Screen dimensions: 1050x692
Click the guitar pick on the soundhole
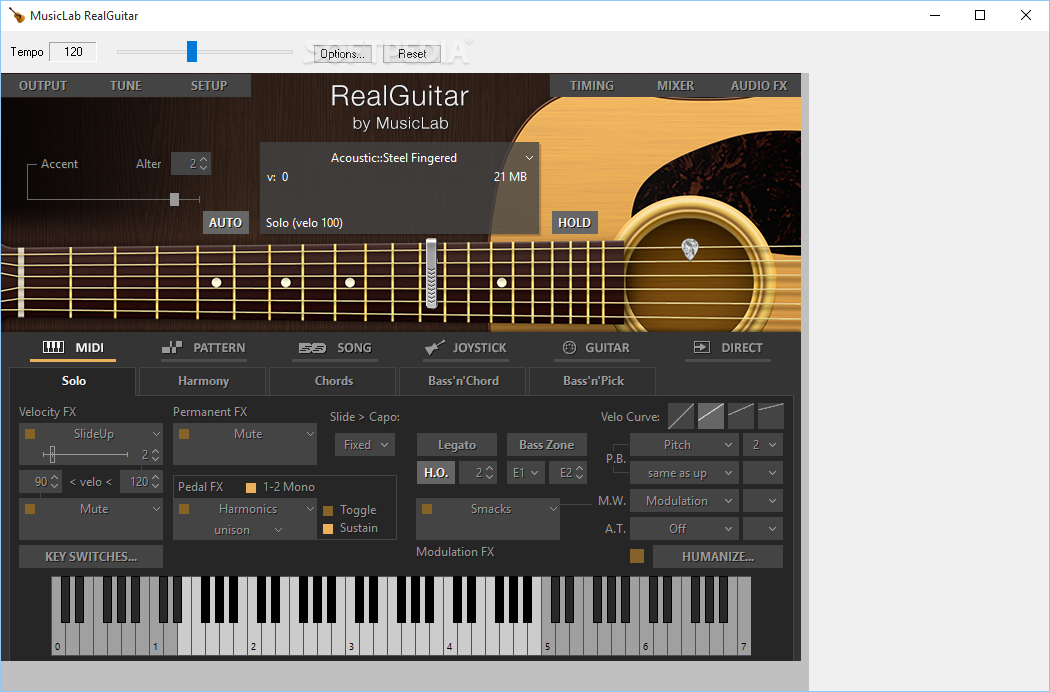(690, 249)
